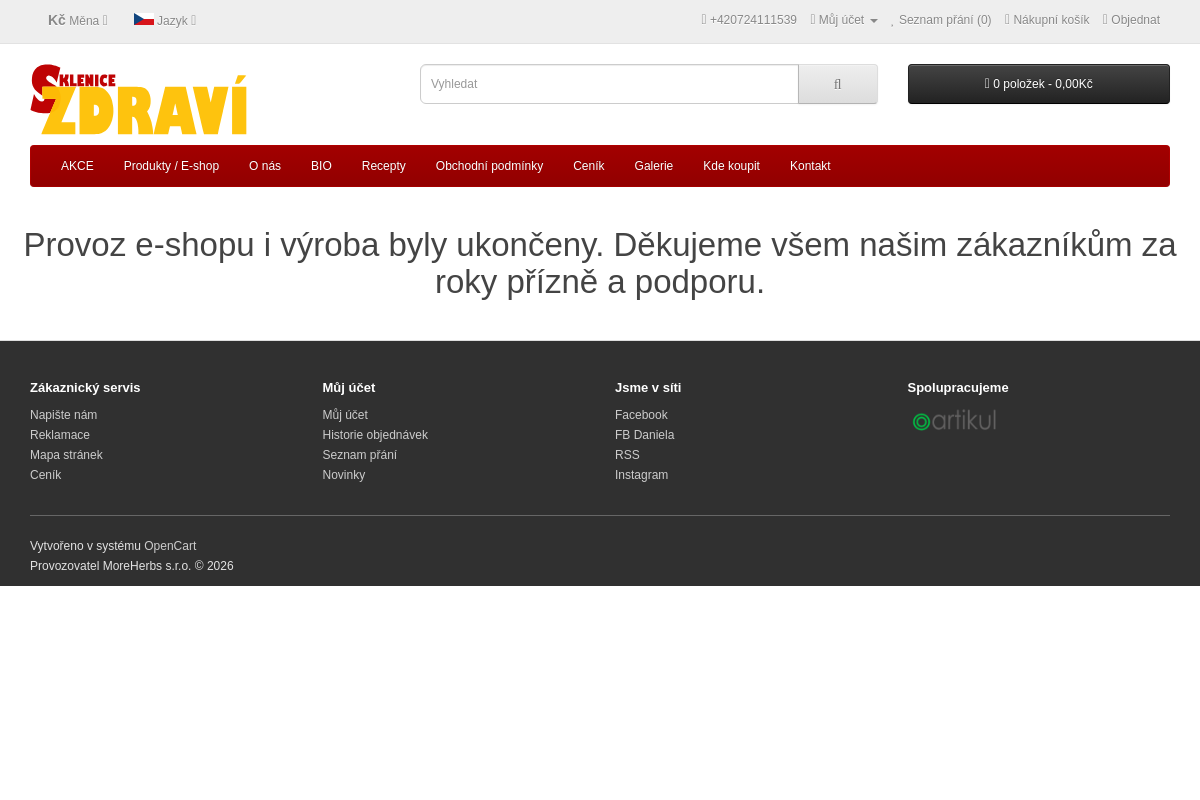Click the Kč currency symbol
Viewport: 1200px width, 800px height.
[x=57, y=20]
